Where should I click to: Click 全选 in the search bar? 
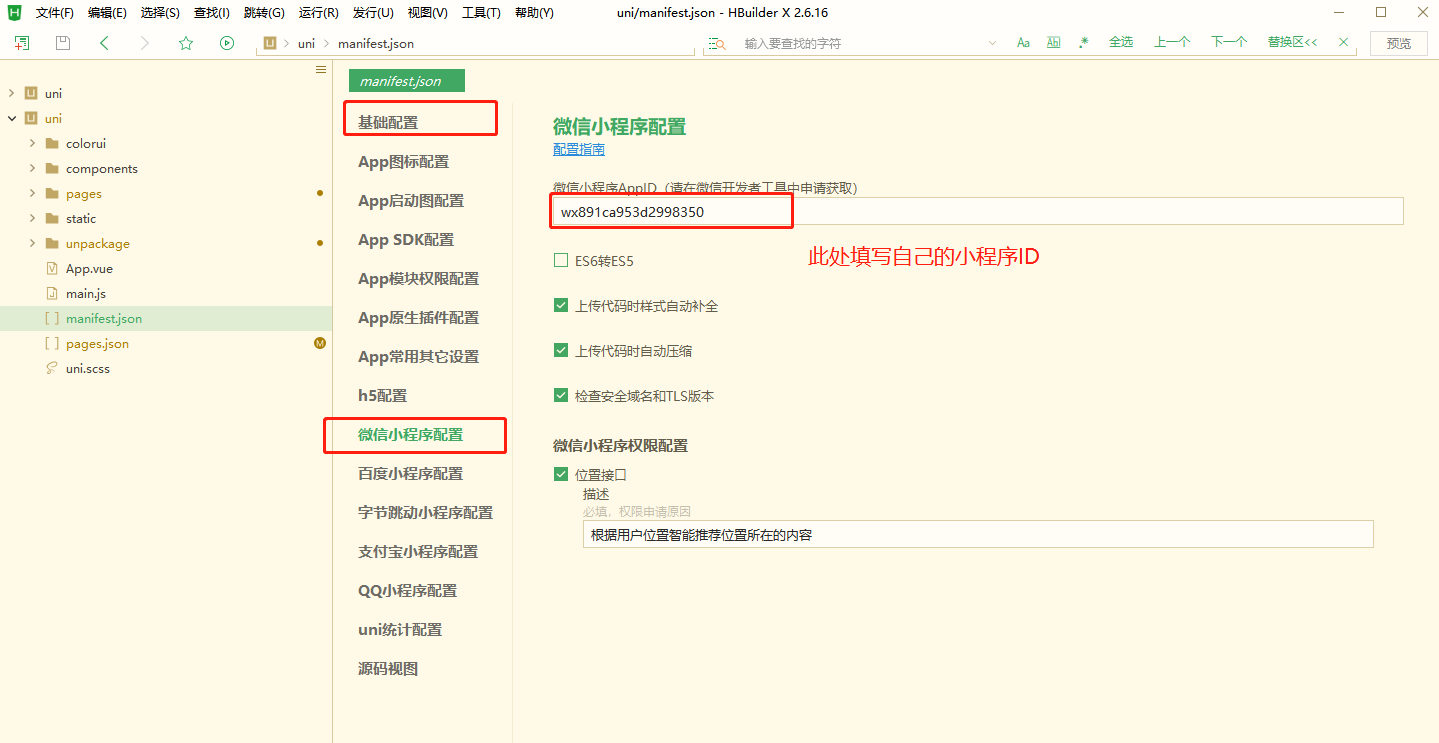coord(1121,42)
